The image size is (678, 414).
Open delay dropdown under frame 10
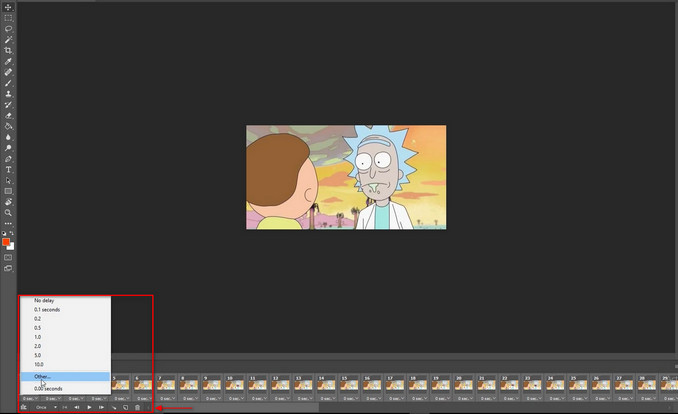(235, 398)
